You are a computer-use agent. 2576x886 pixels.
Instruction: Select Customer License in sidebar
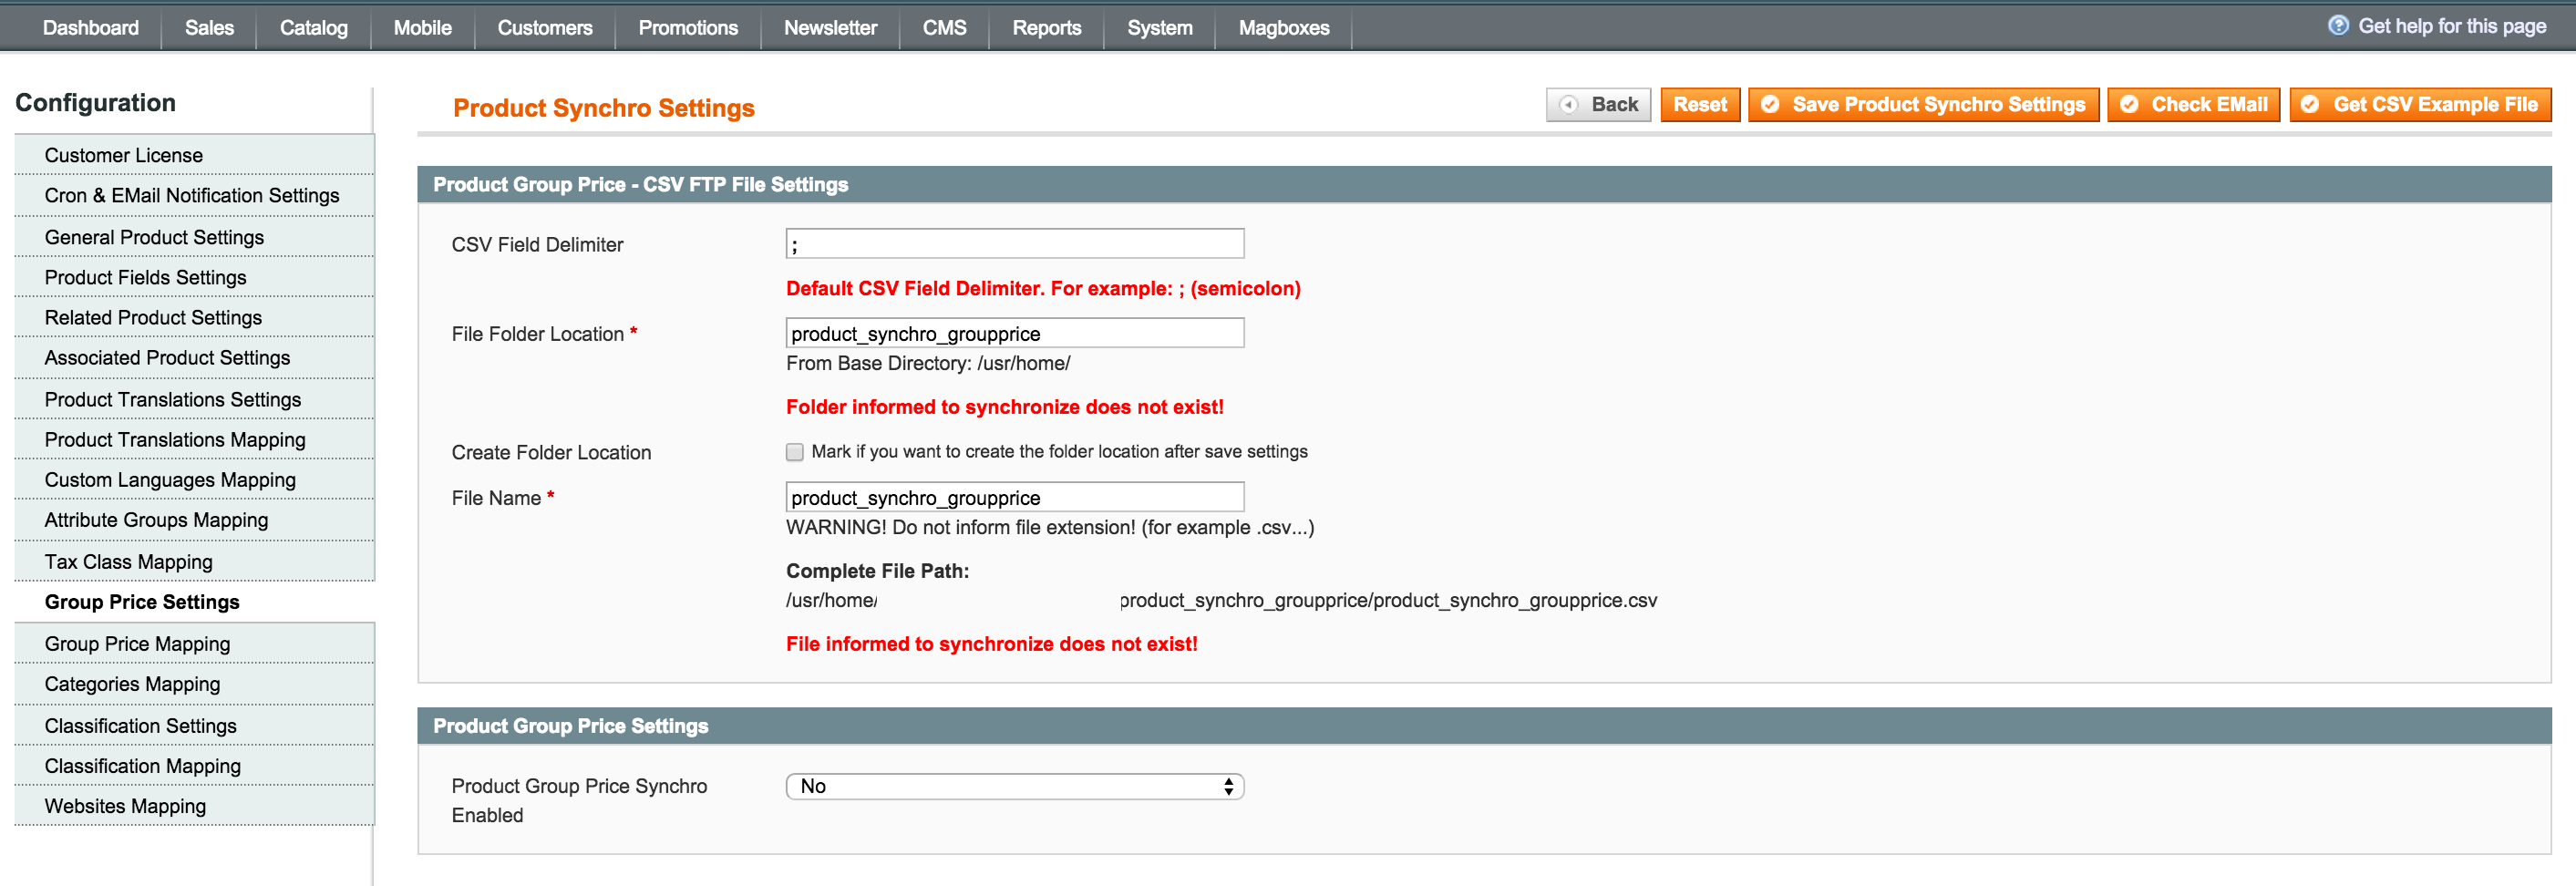(195, 155)
